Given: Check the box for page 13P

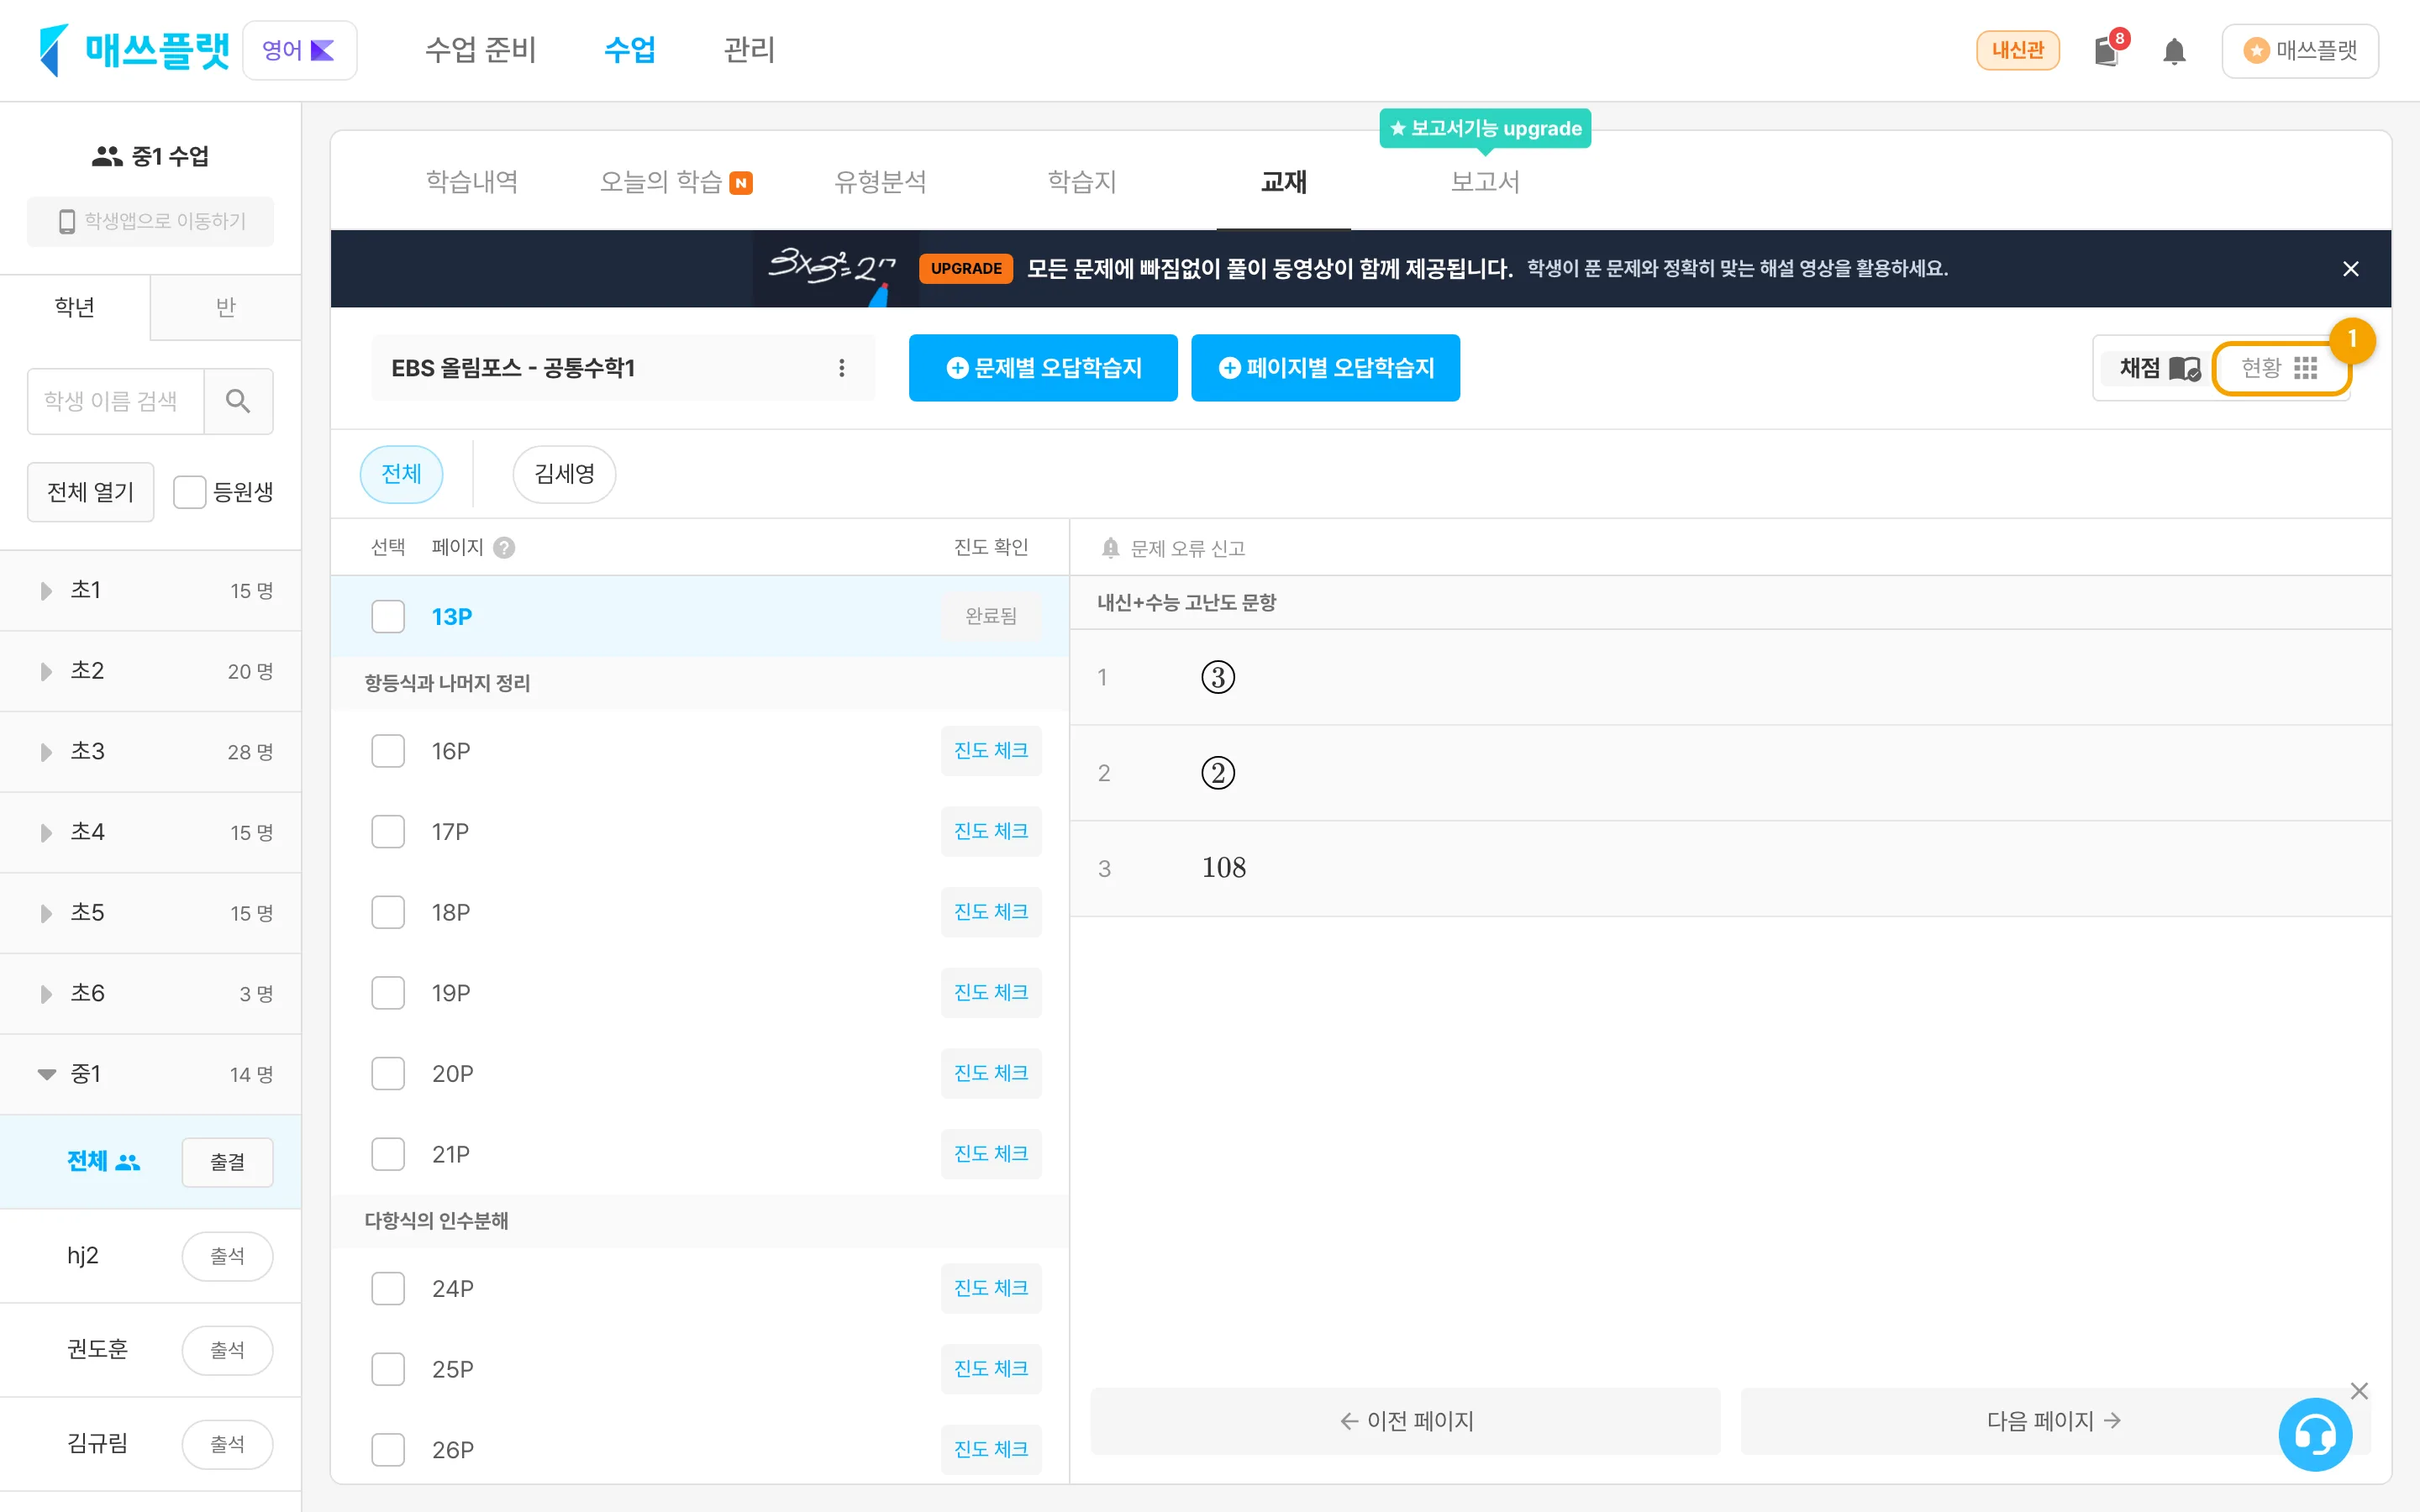Looking at the screenshot, I should coord(388,616).
